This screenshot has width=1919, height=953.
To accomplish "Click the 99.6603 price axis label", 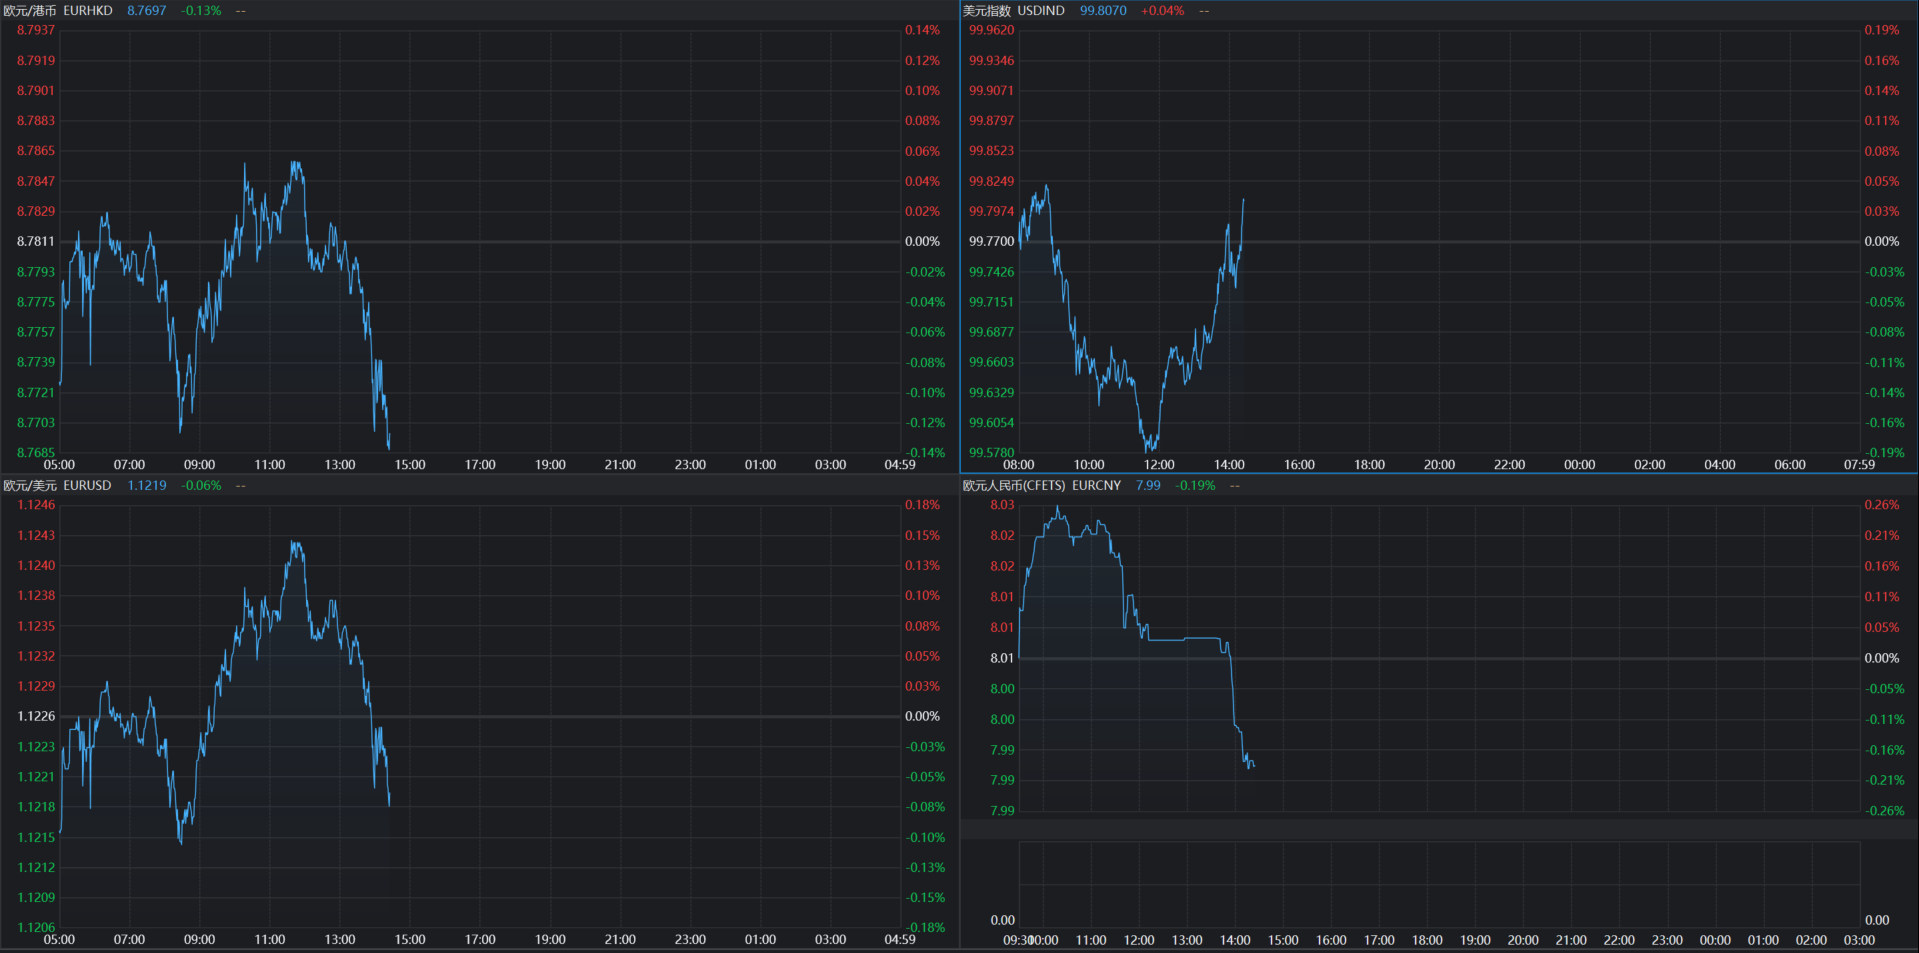I will [991, 362].
